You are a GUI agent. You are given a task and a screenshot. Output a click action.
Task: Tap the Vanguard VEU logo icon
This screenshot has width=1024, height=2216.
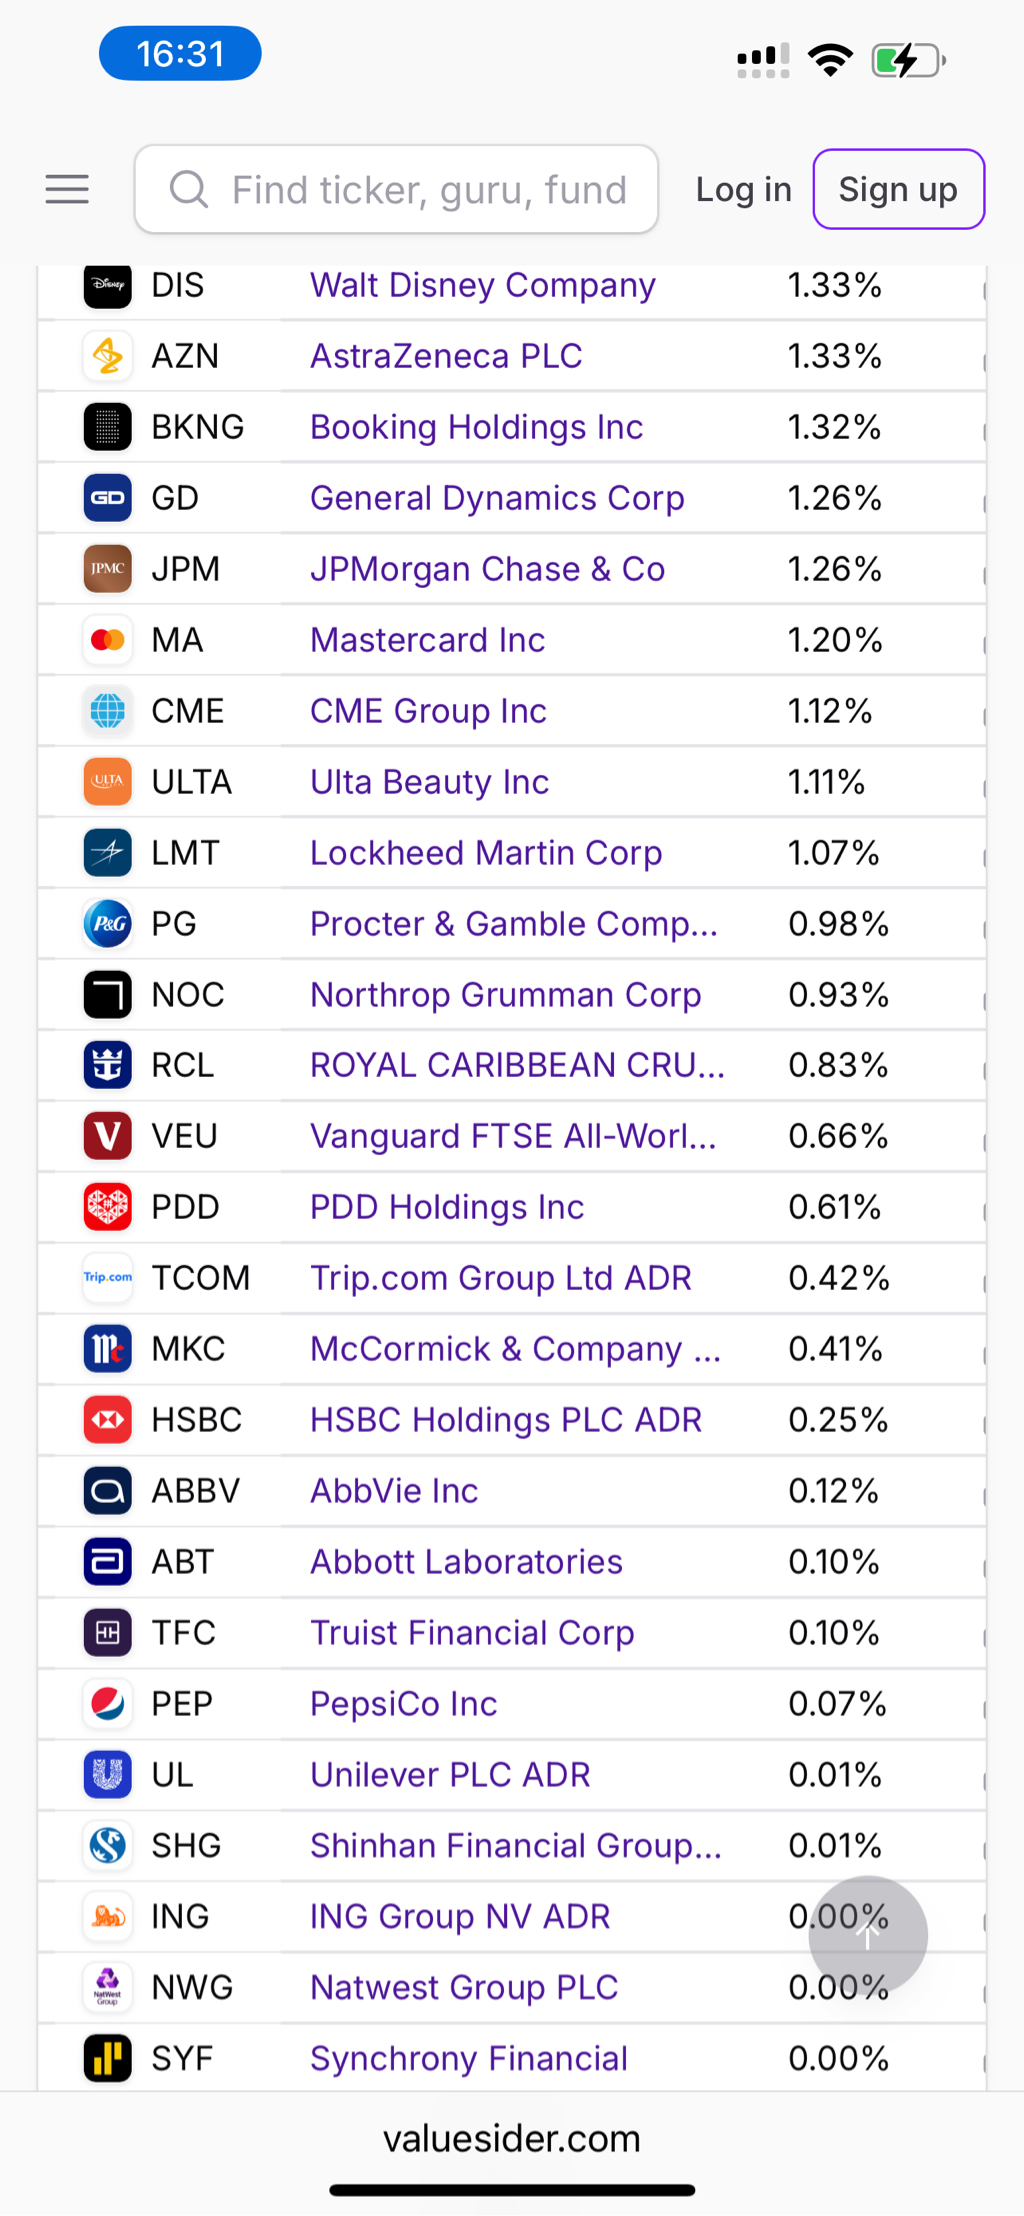[108, 1136]
